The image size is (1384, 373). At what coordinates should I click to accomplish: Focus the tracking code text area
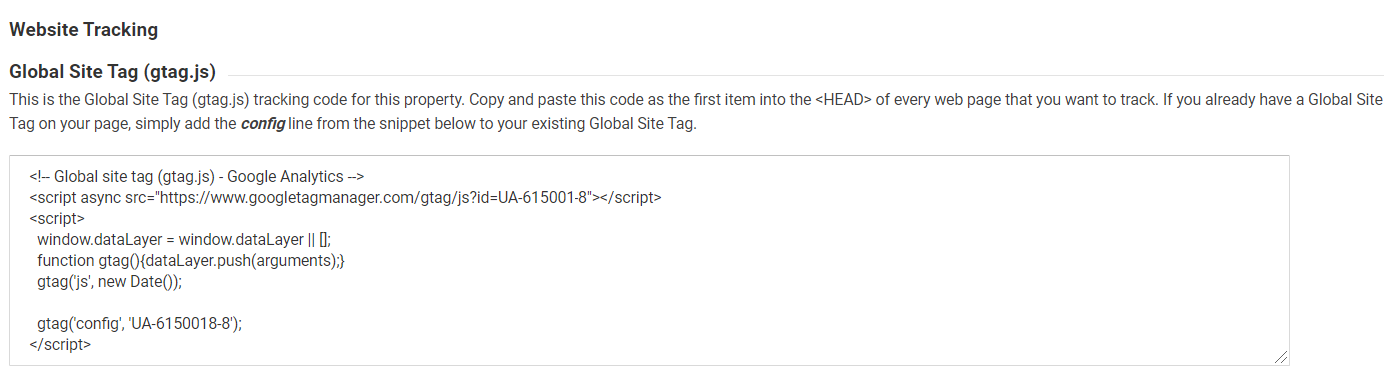[649, 260]
